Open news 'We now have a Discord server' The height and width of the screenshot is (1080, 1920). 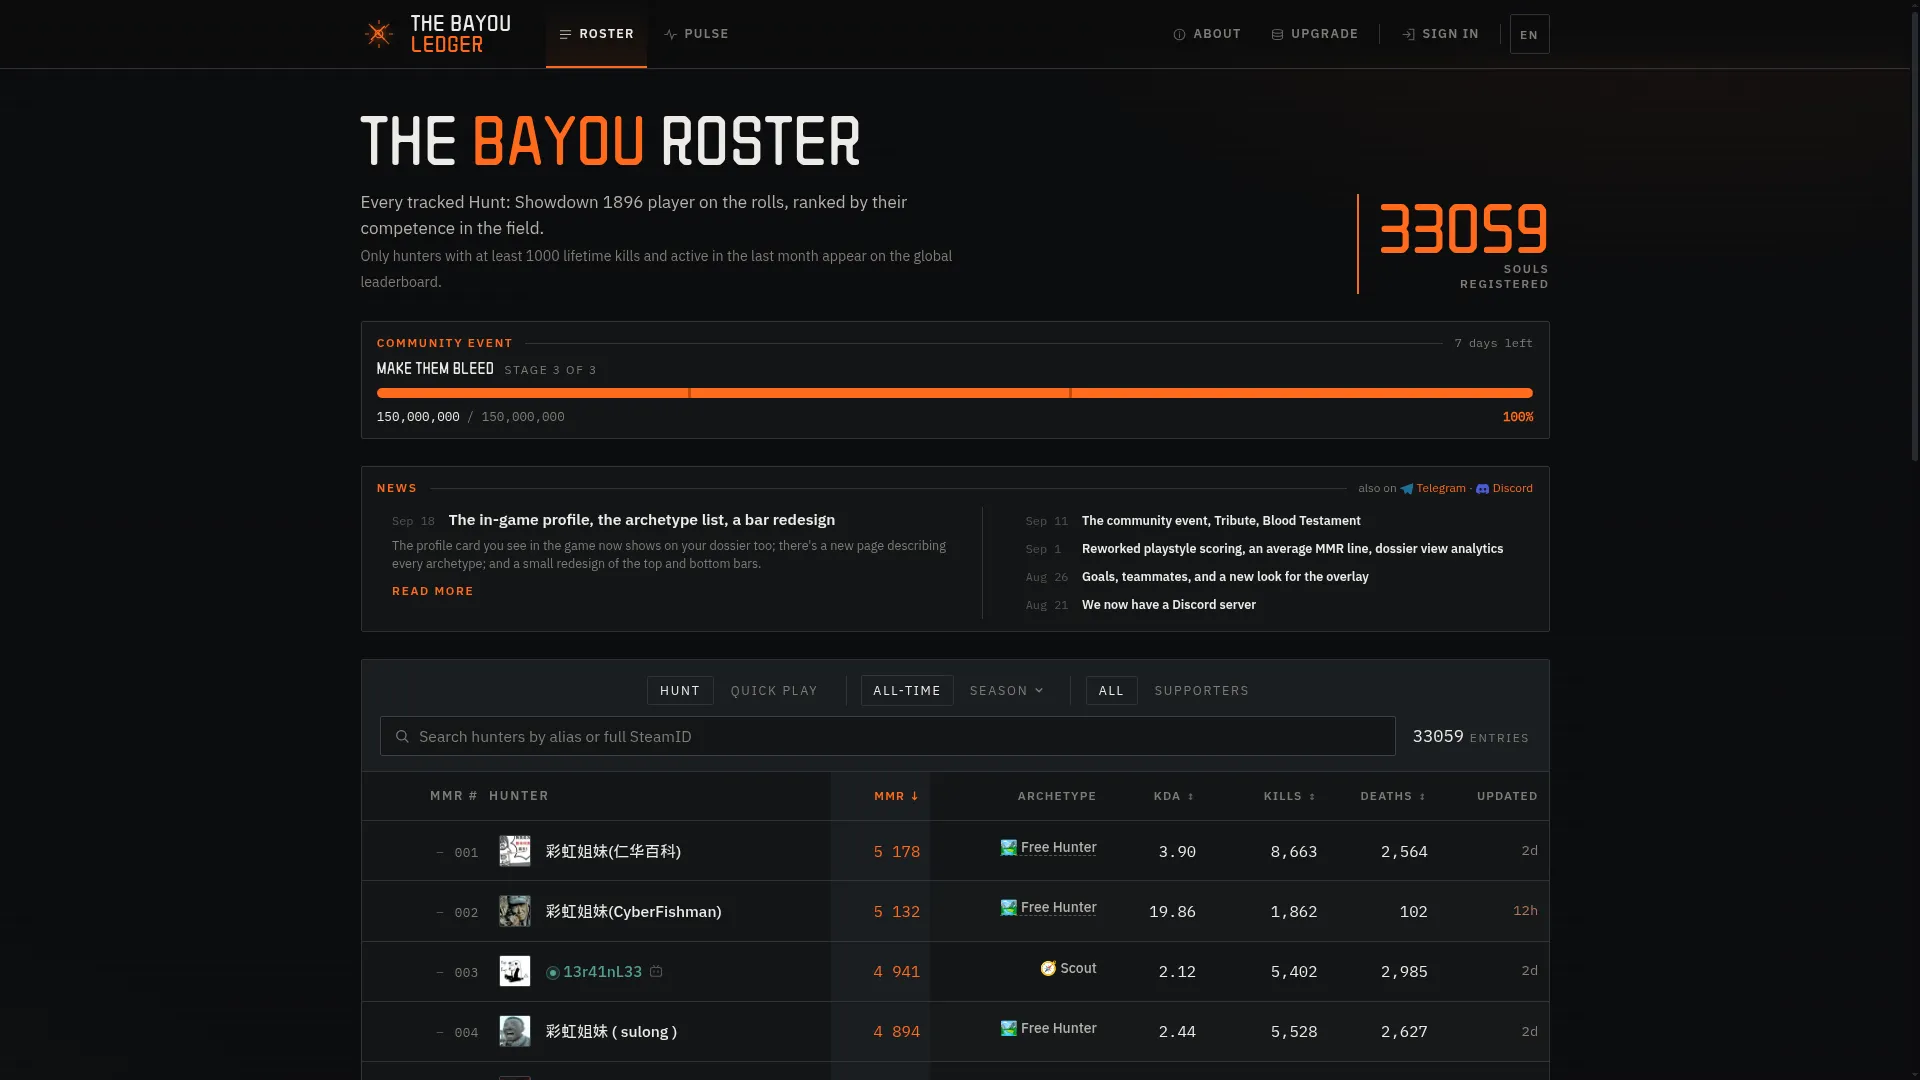point(1169,605)
